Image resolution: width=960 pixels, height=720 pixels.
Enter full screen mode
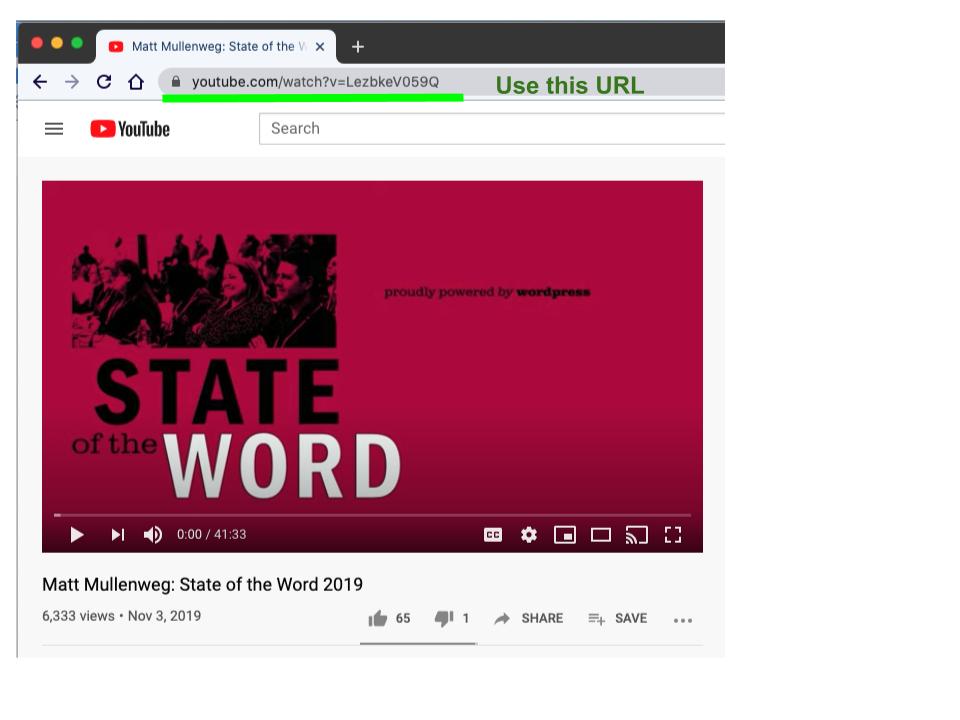(x=673, y=535)
